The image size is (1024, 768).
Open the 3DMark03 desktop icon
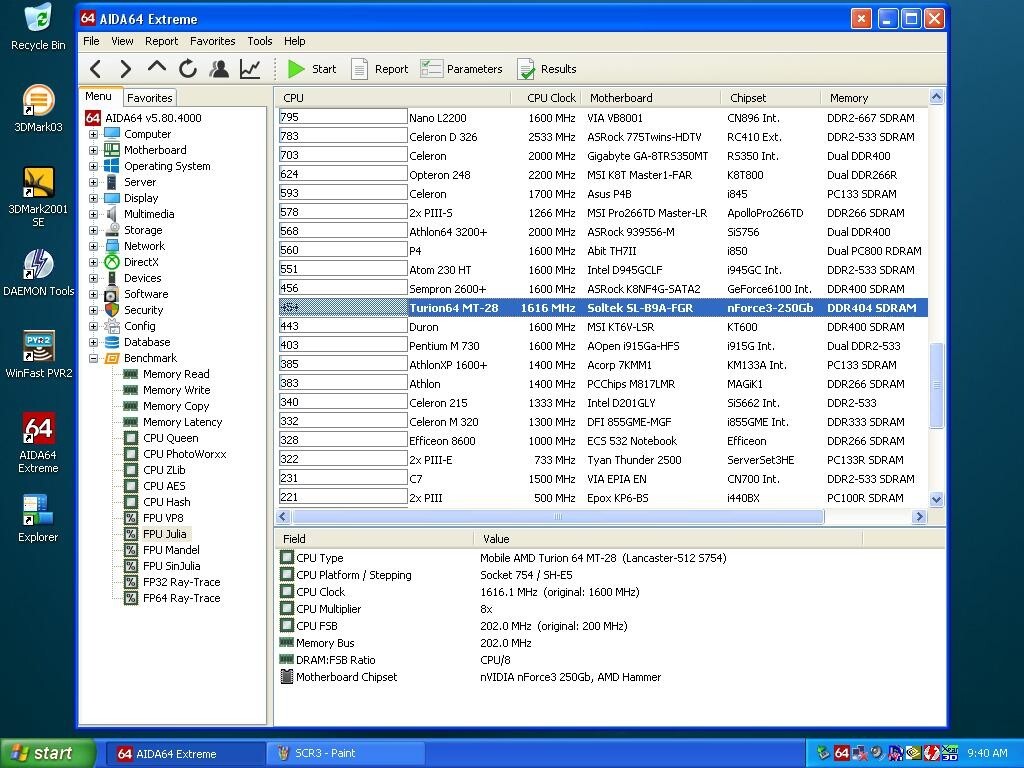click(x=39, y=108)
